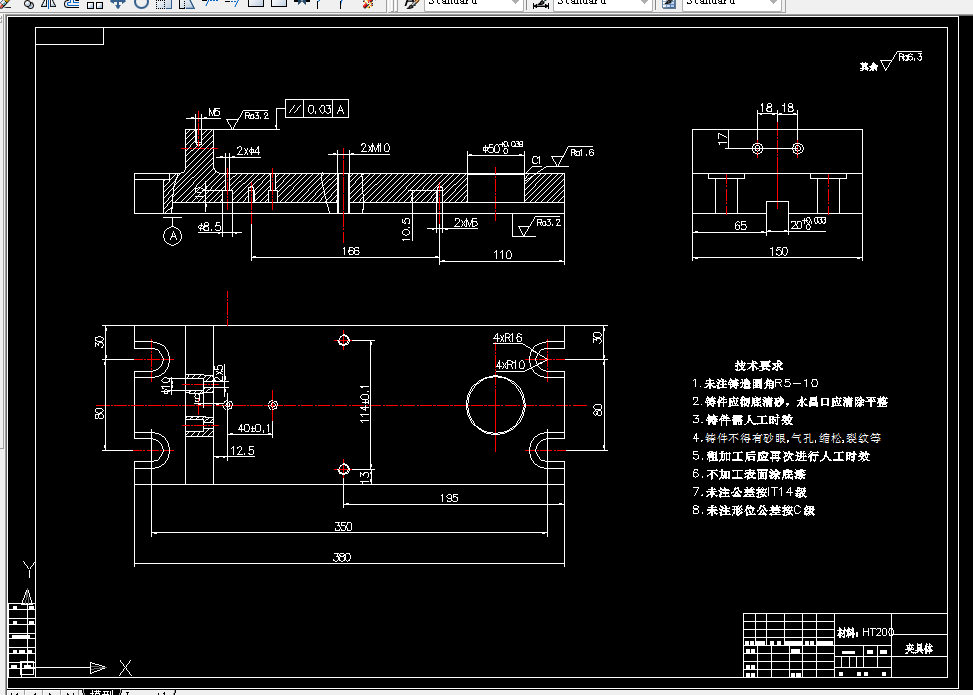
Task: Open the Text Style manager brush icon
Action: 412,3
